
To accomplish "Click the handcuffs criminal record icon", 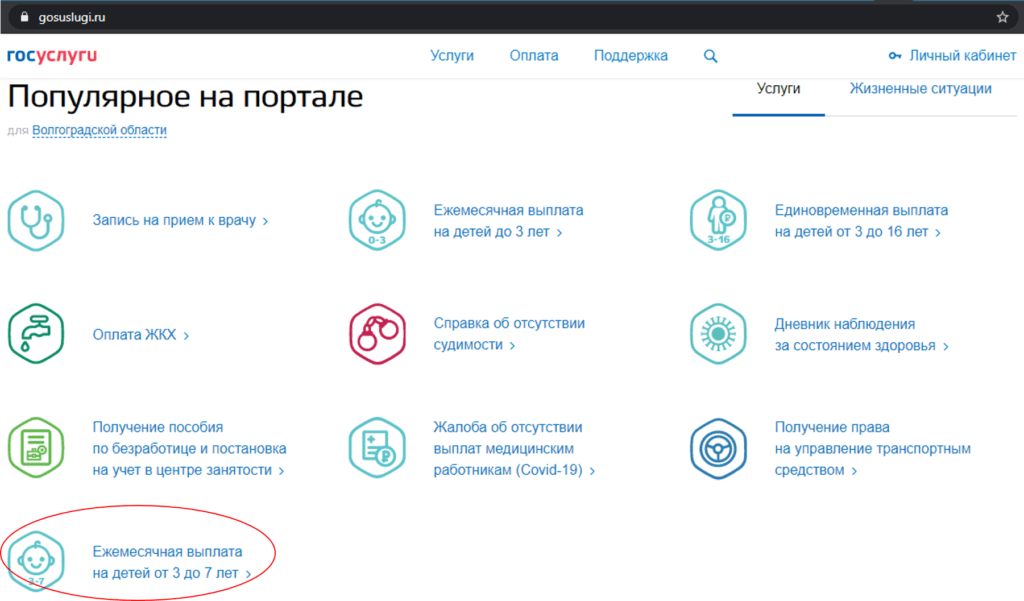I will (377, 334).
